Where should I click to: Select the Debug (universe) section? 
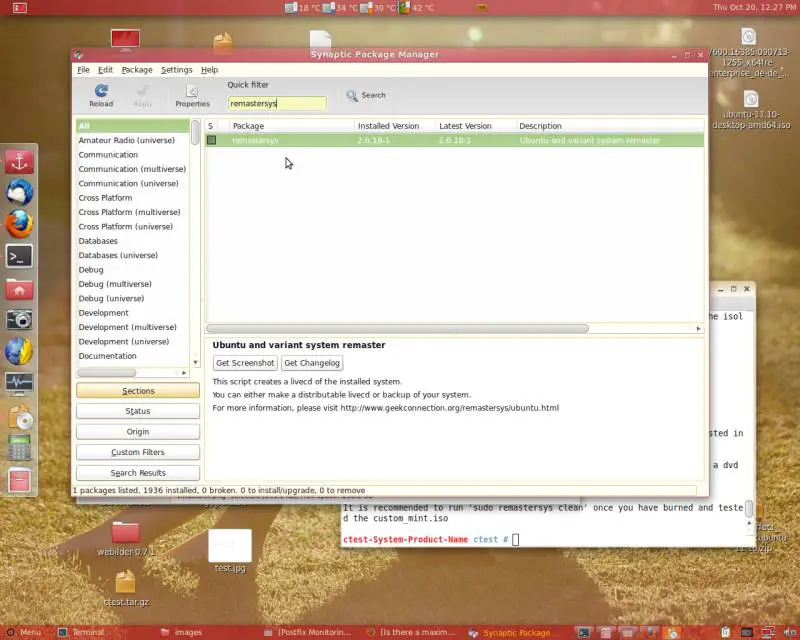click(133, 298)
